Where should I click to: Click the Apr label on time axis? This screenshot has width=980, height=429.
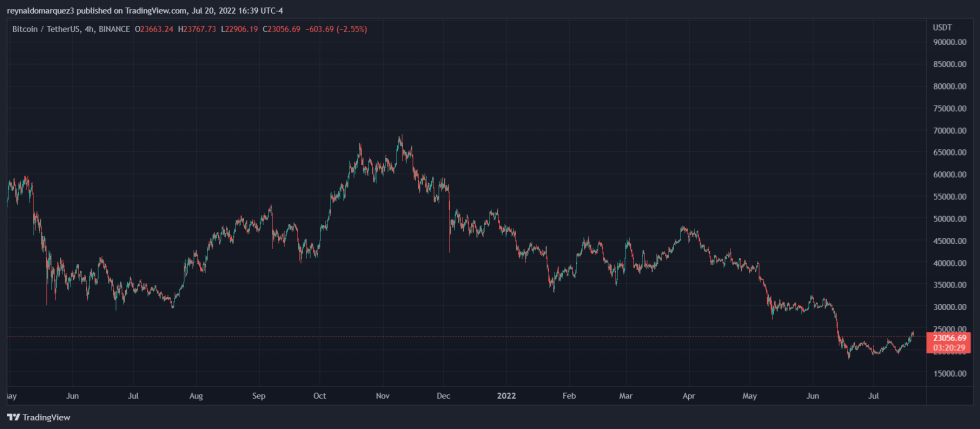689,396
